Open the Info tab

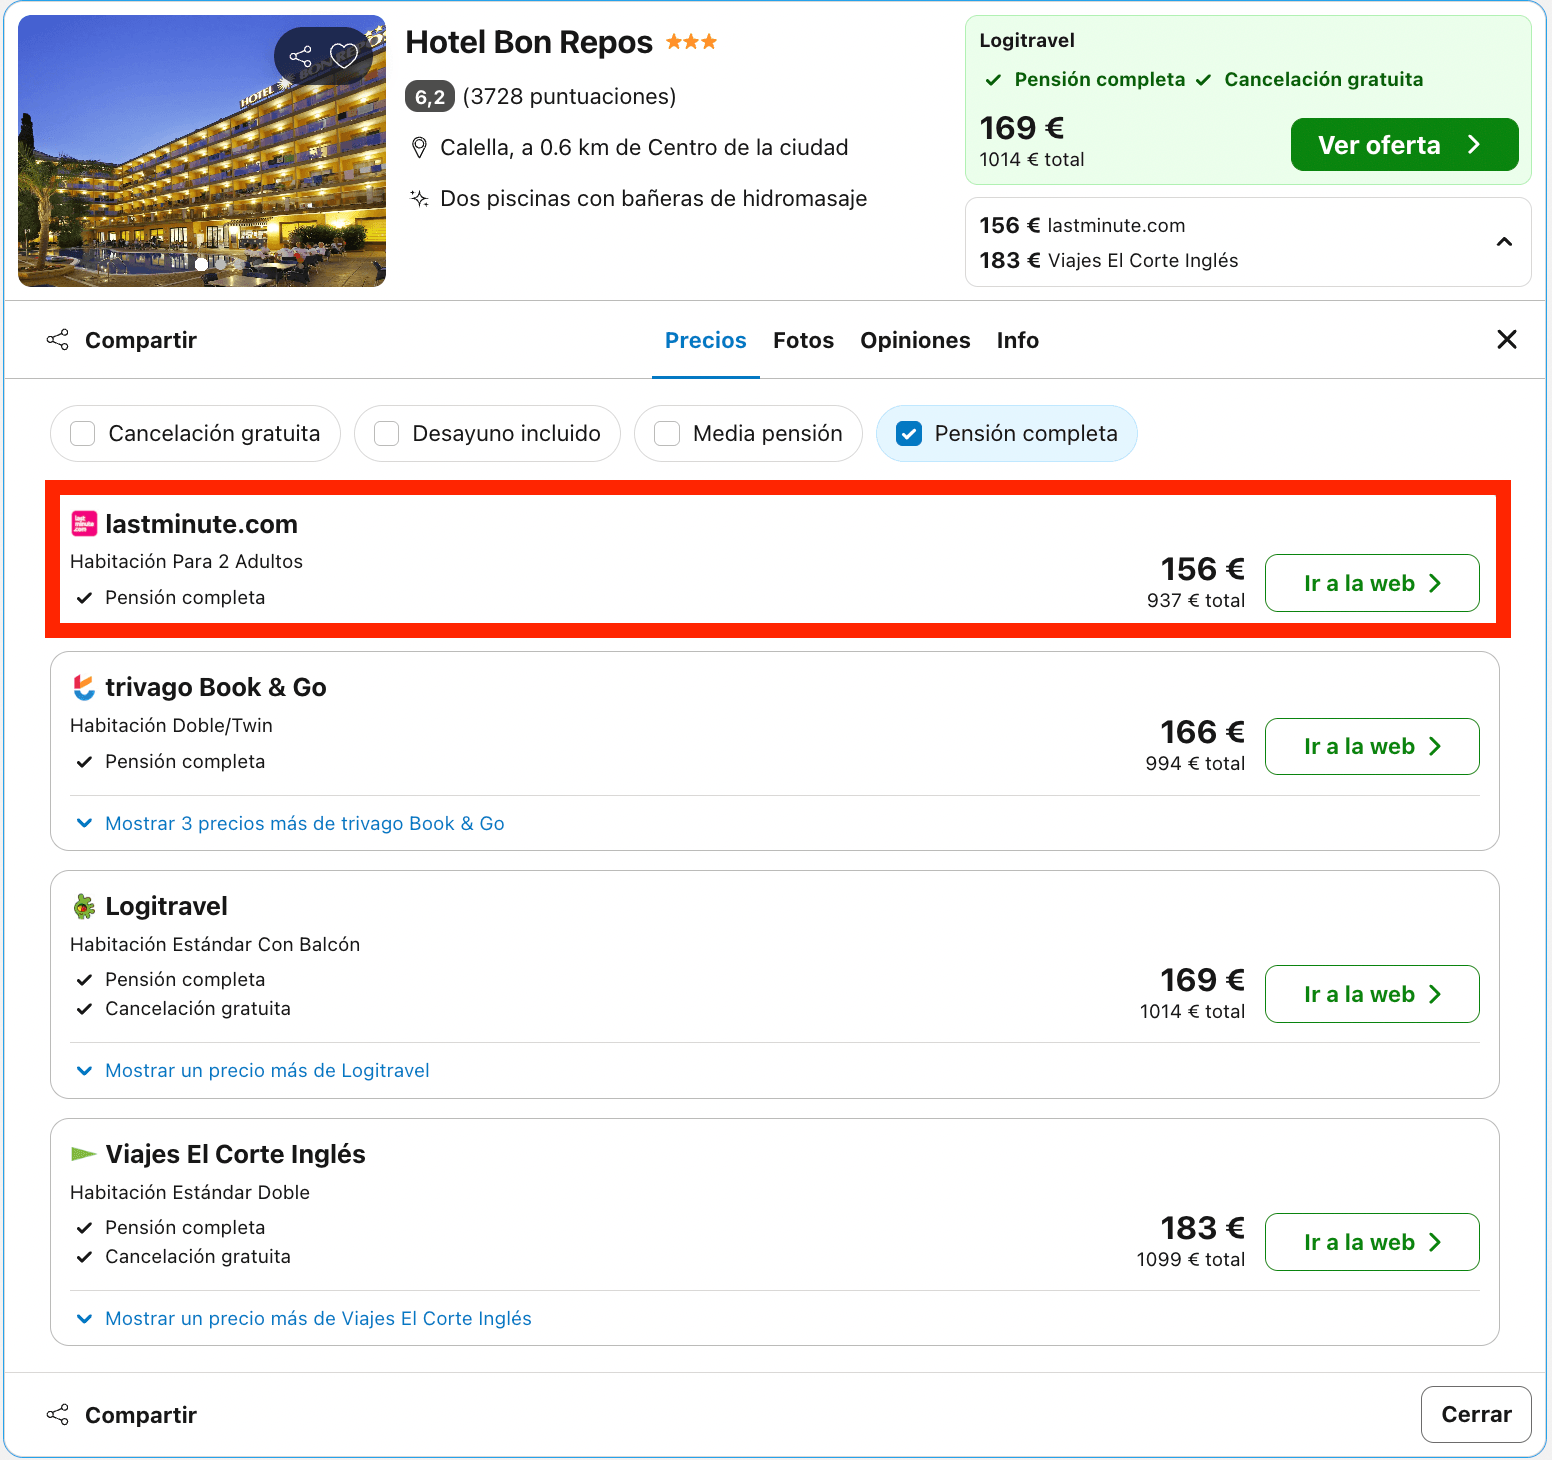point(1018,340)
